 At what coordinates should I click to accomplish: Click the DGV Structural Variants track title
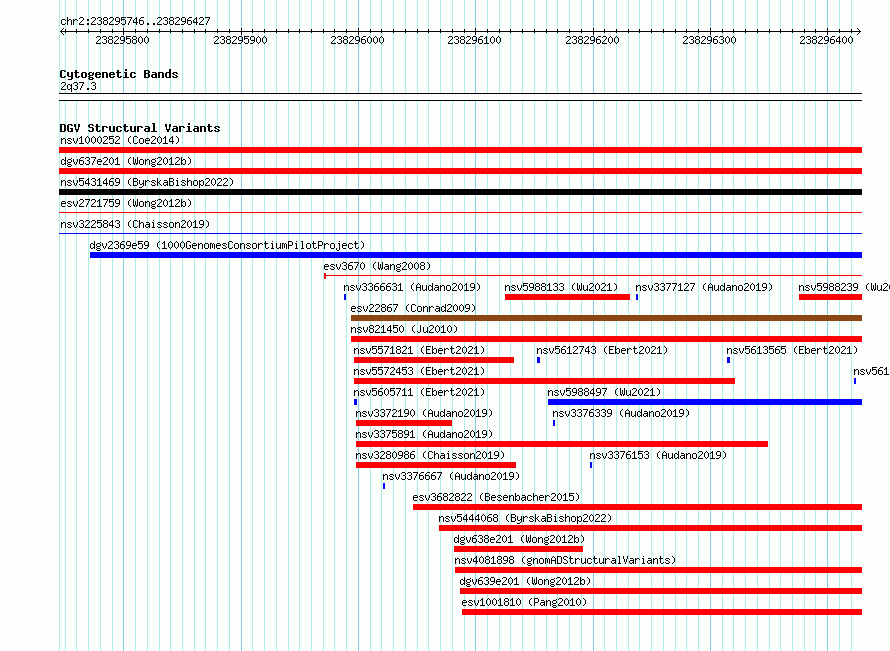click(x=140, y=128)
